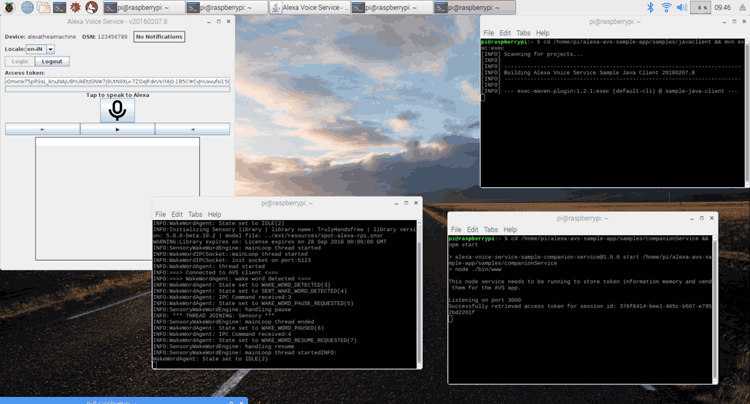This screenshot has width=750, height=404.
Task: Open the Locale en-IN dropdown
Action: 50,49
